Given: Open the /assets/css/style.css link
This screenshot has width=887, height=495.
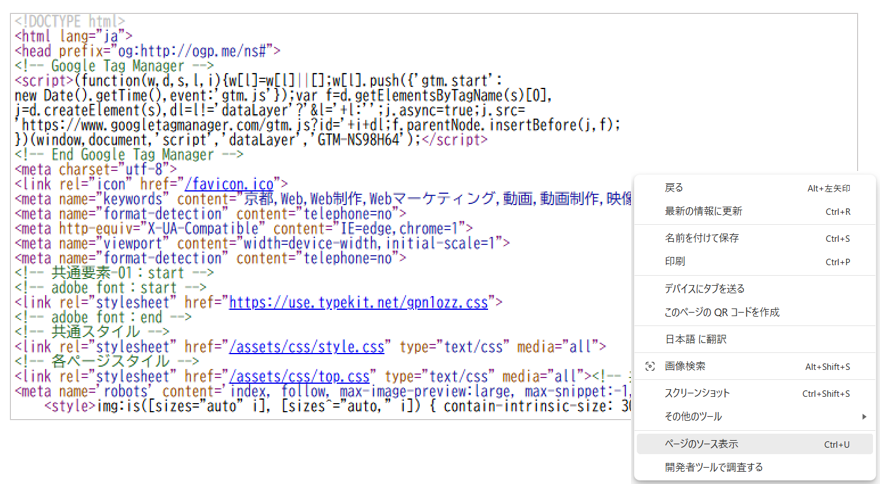Looking at the screenshot, I should coord(307,347).
